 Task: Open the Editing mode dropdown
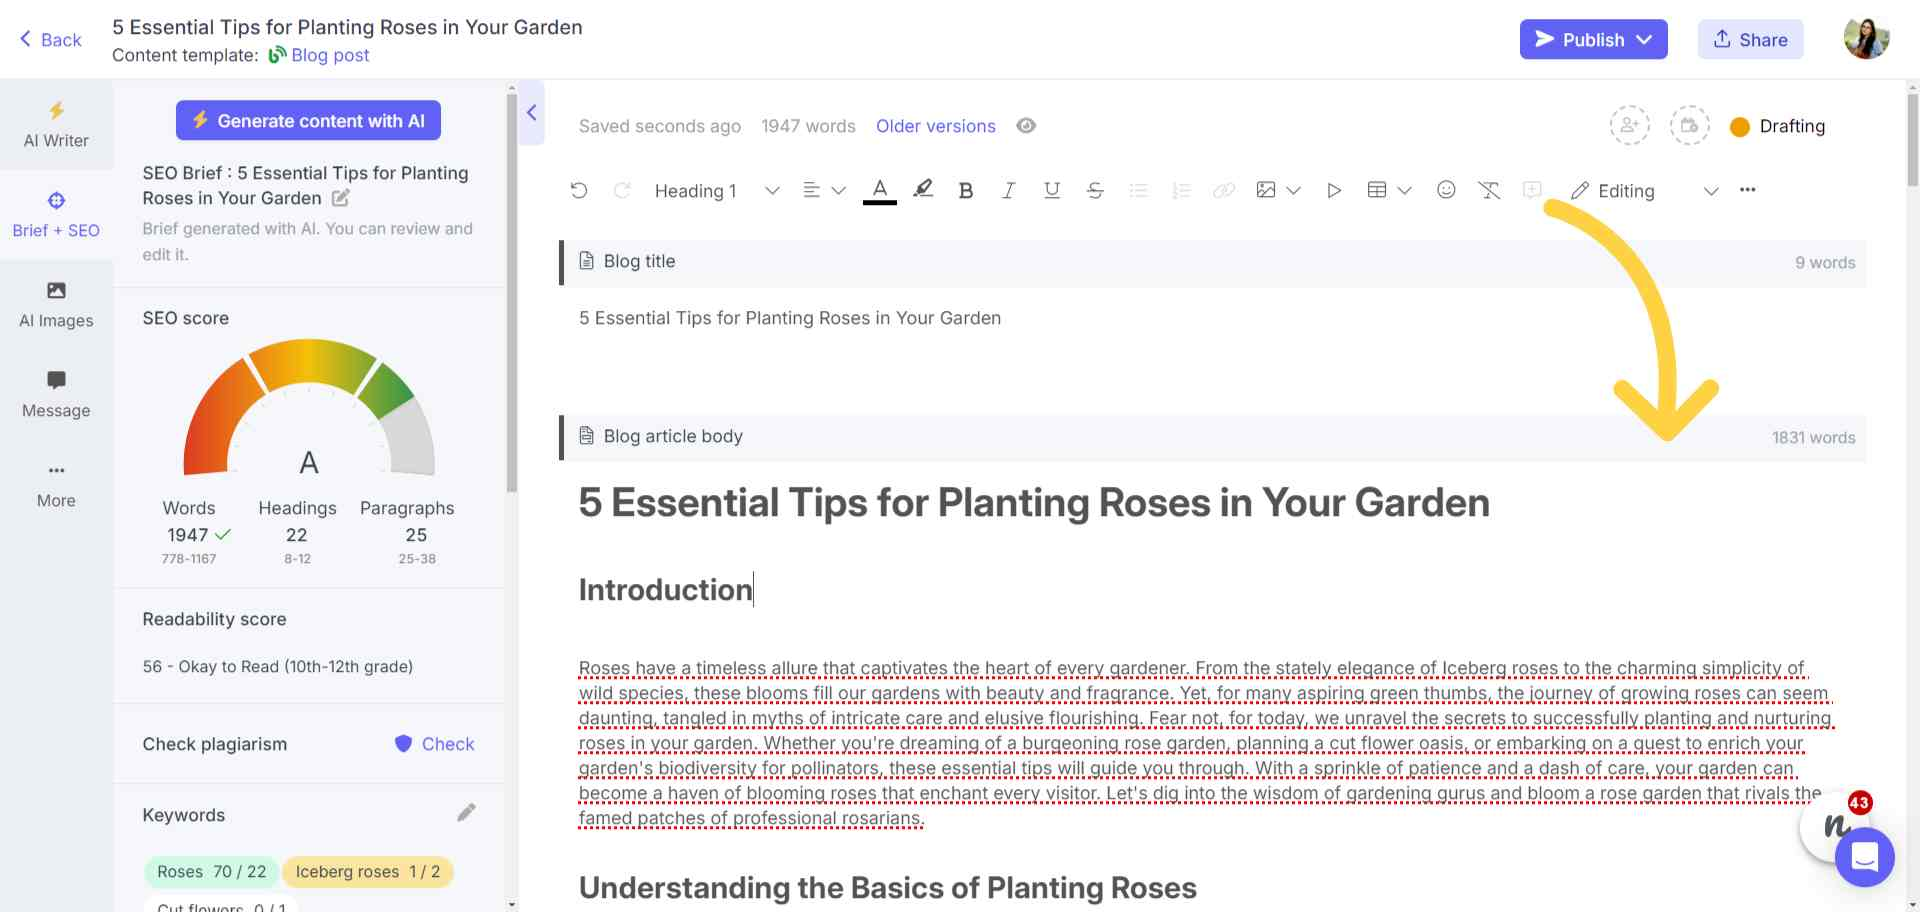coord(1712,190)
